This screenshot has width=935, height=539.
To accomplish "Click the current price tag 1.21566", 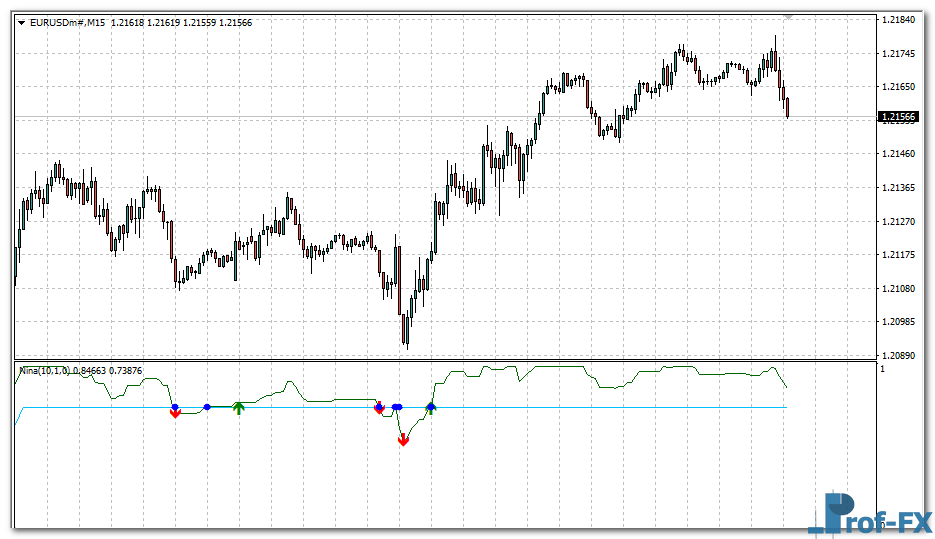I will click(897, 117).
